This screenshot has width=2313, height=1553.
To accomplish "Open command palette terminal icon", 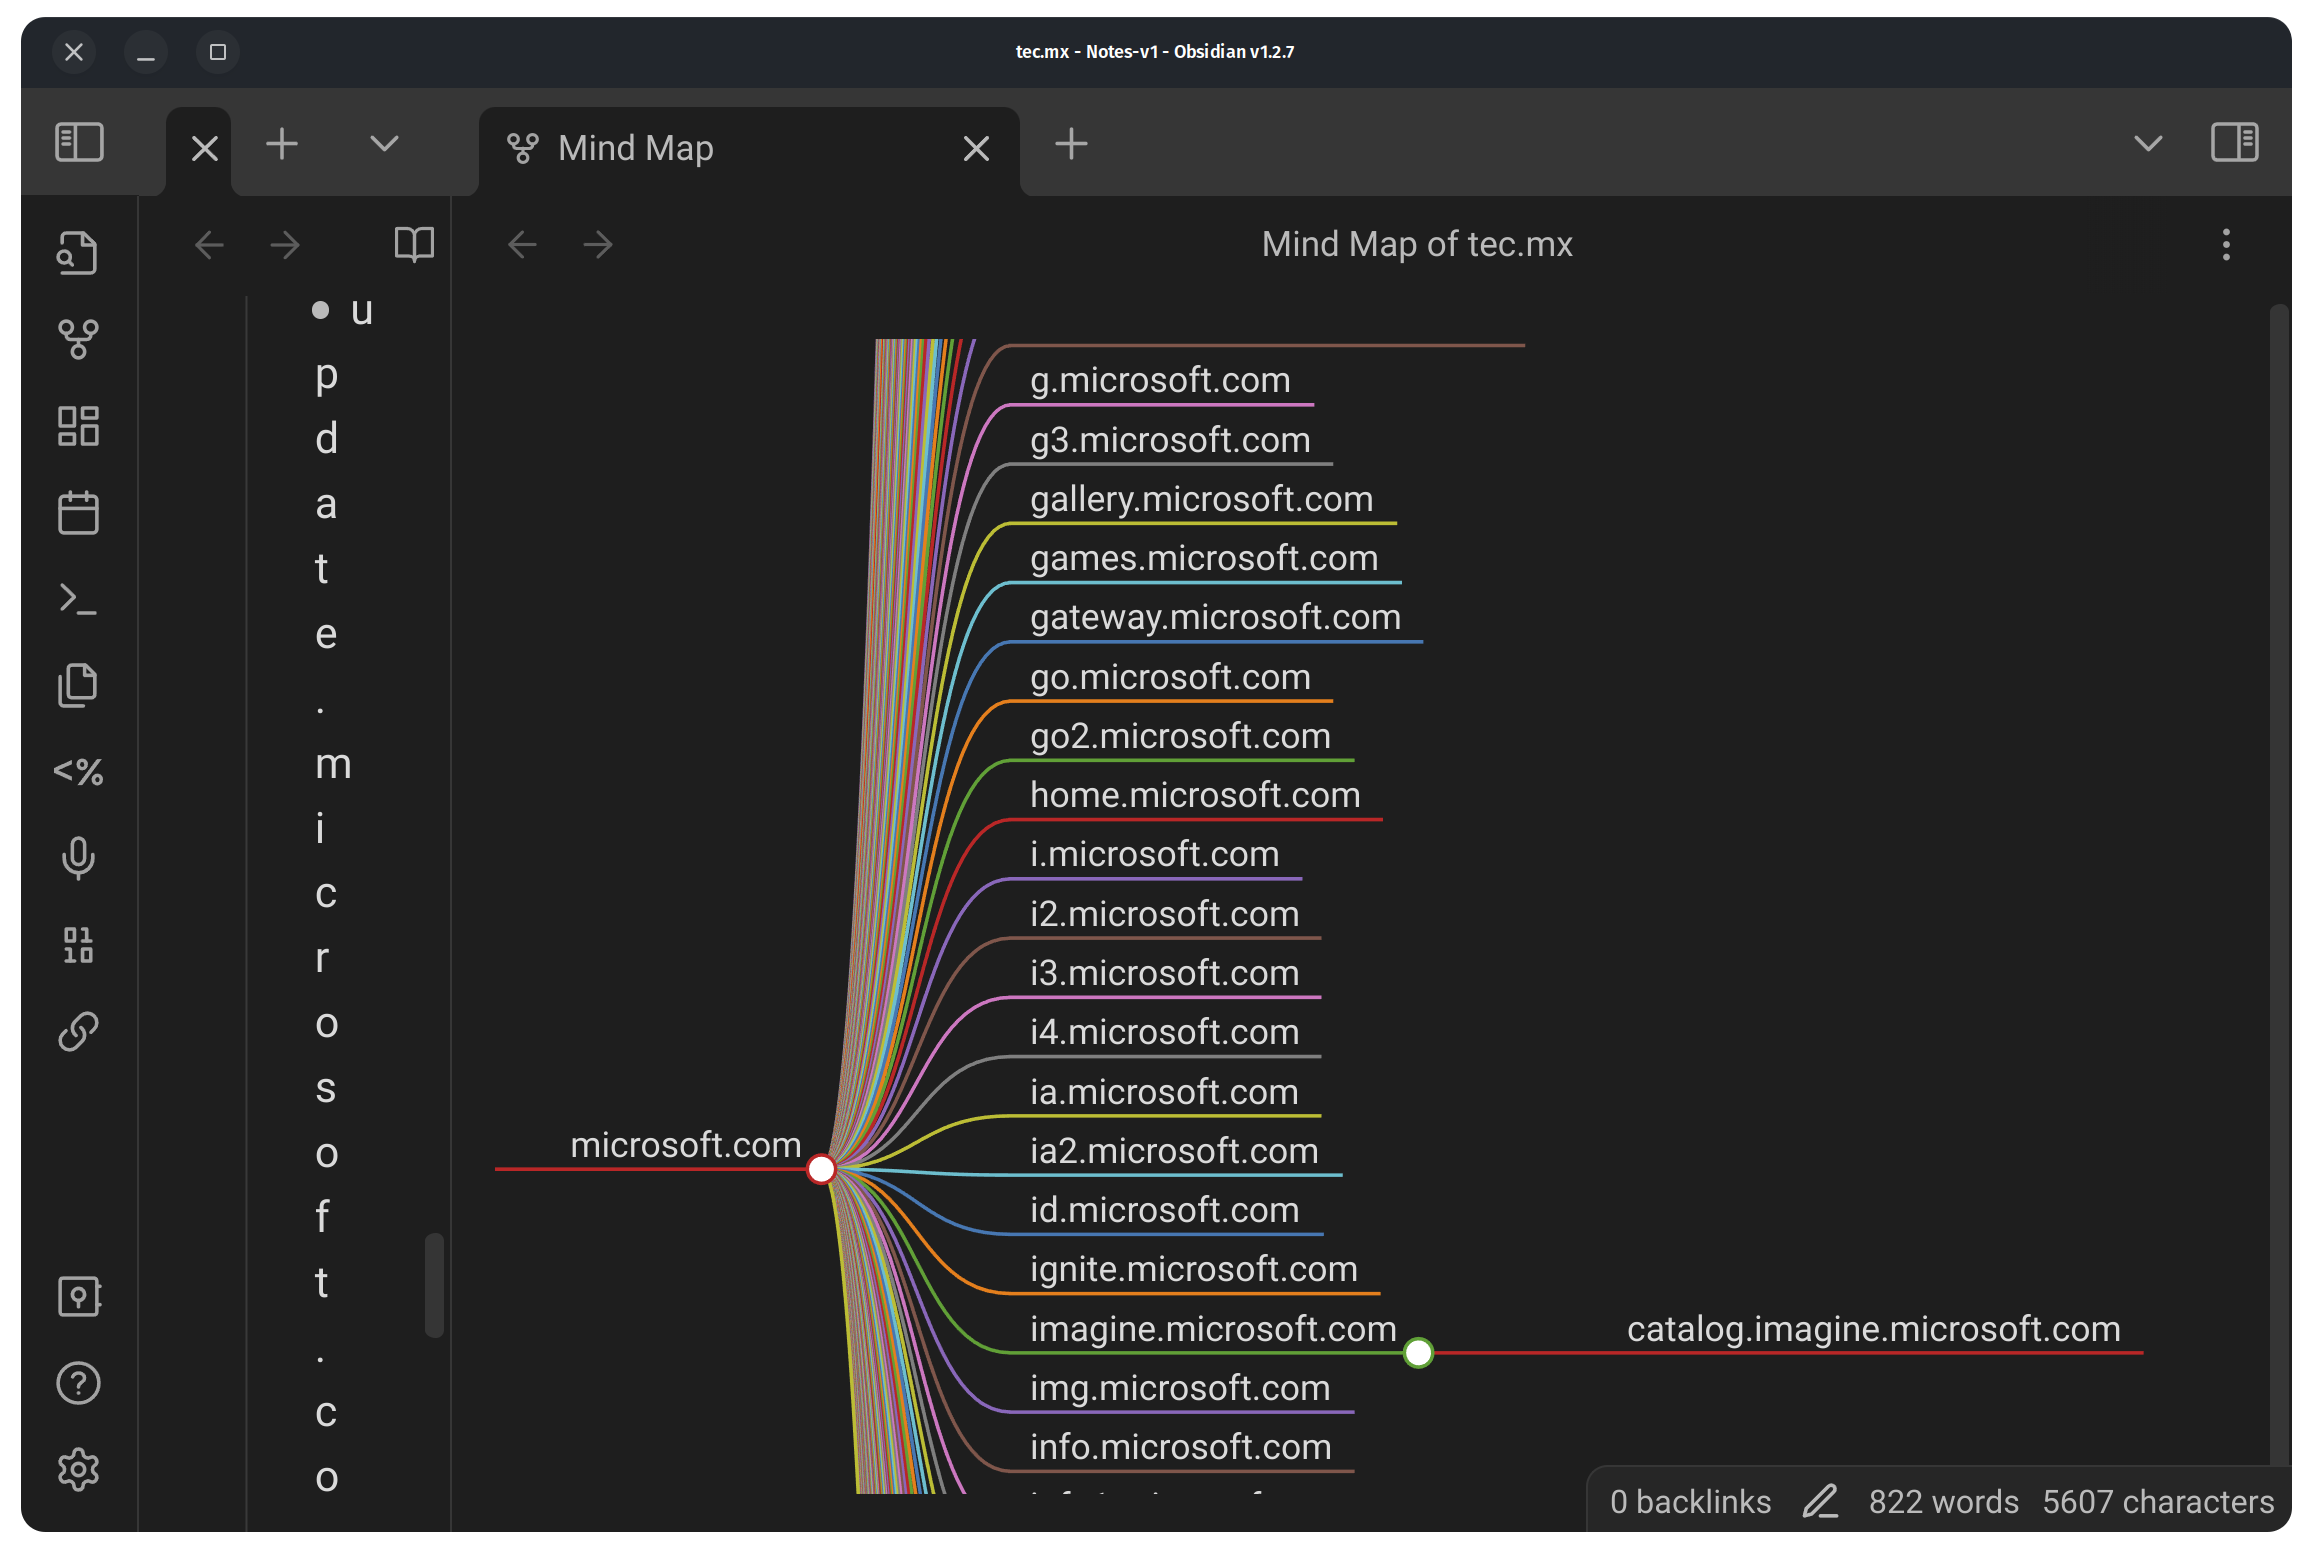I will click(x=78, y=599).
